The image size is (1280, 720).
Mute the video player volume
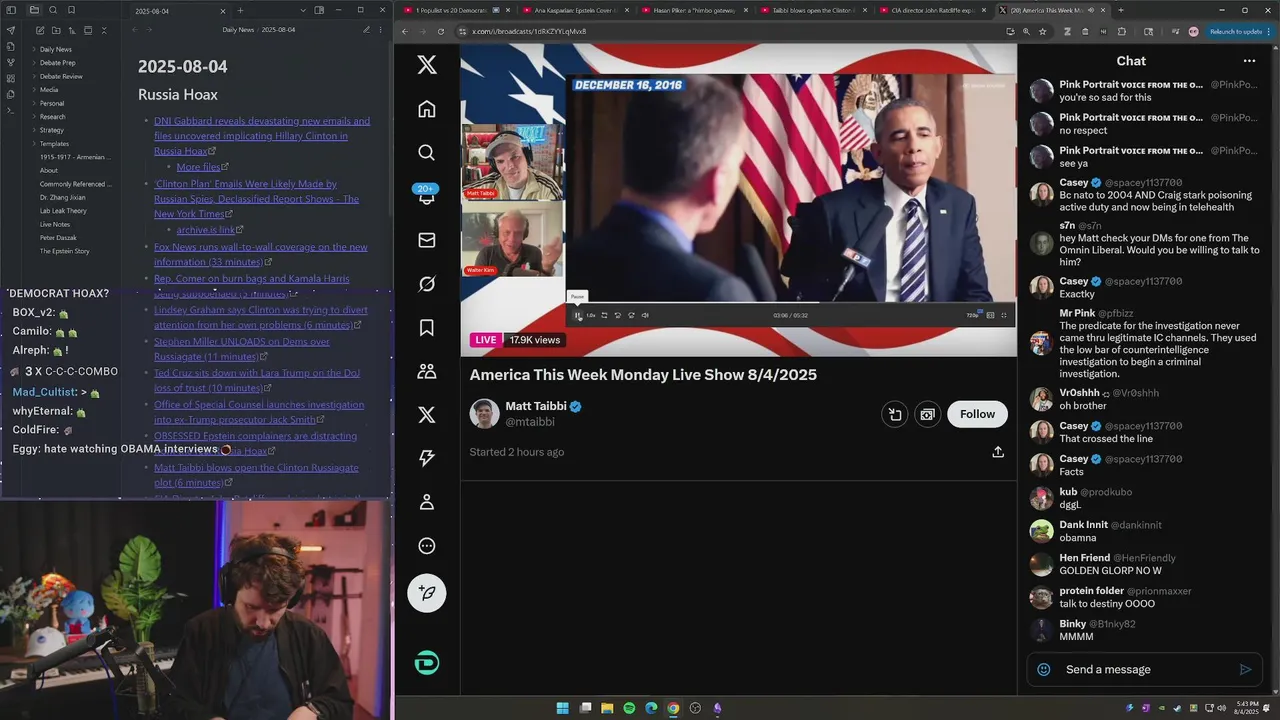pyautogui.click(x=645, y=315)
